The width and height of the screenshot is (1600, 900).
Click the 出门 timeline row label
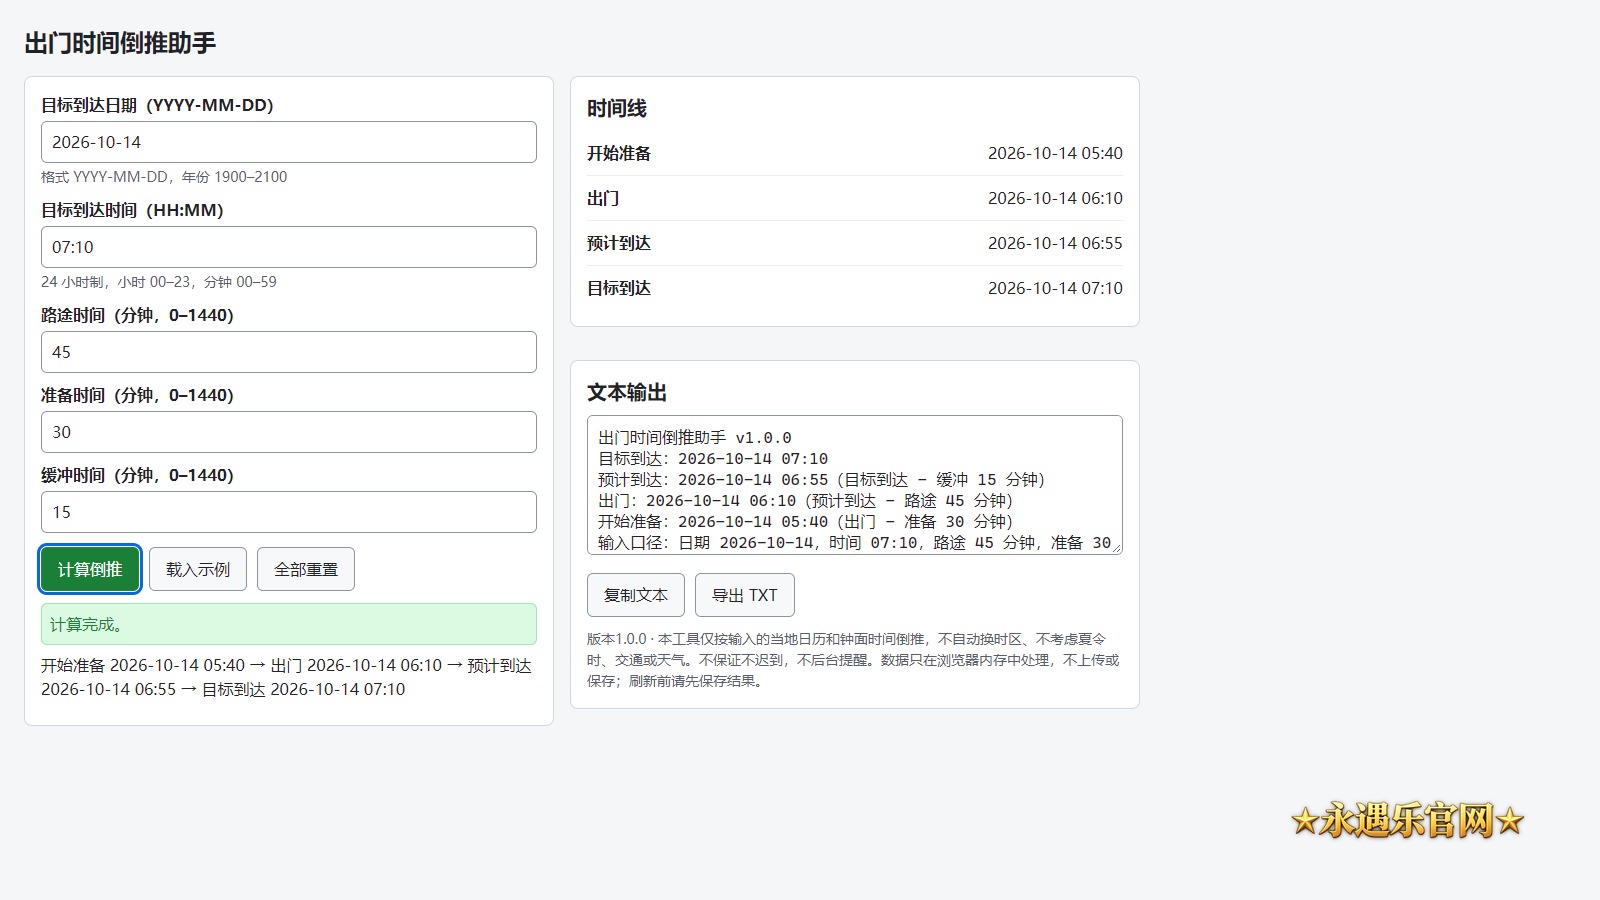click(603, 198)
